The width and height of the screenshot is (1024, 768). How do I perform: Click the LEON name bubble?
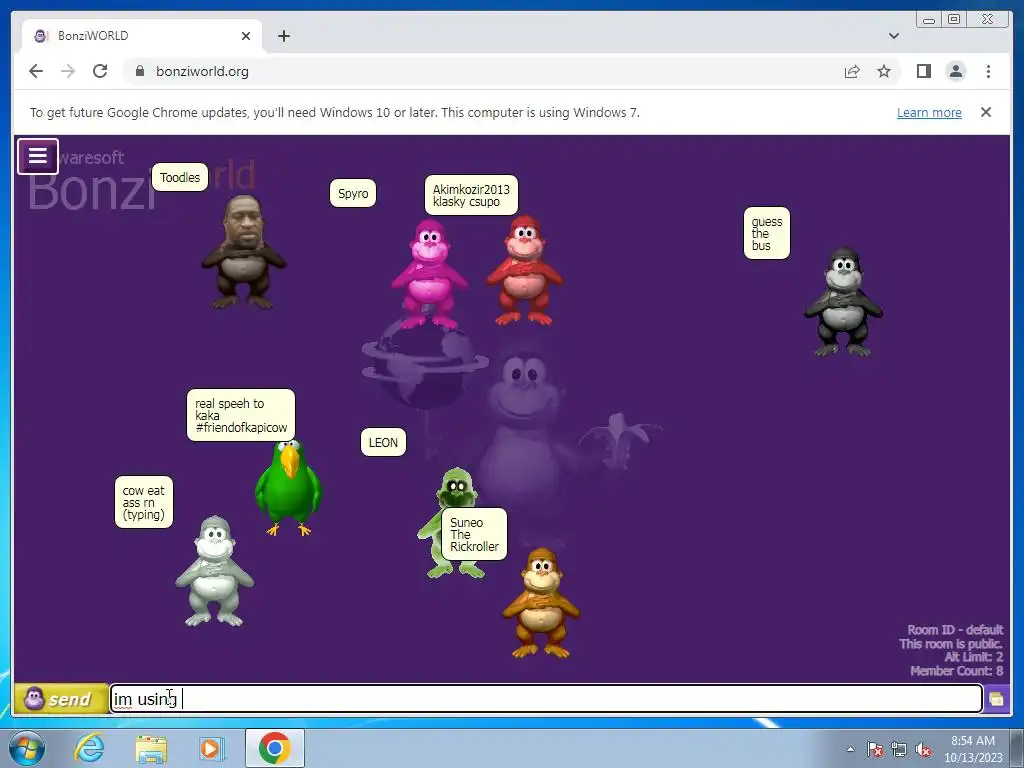[383, 442]
